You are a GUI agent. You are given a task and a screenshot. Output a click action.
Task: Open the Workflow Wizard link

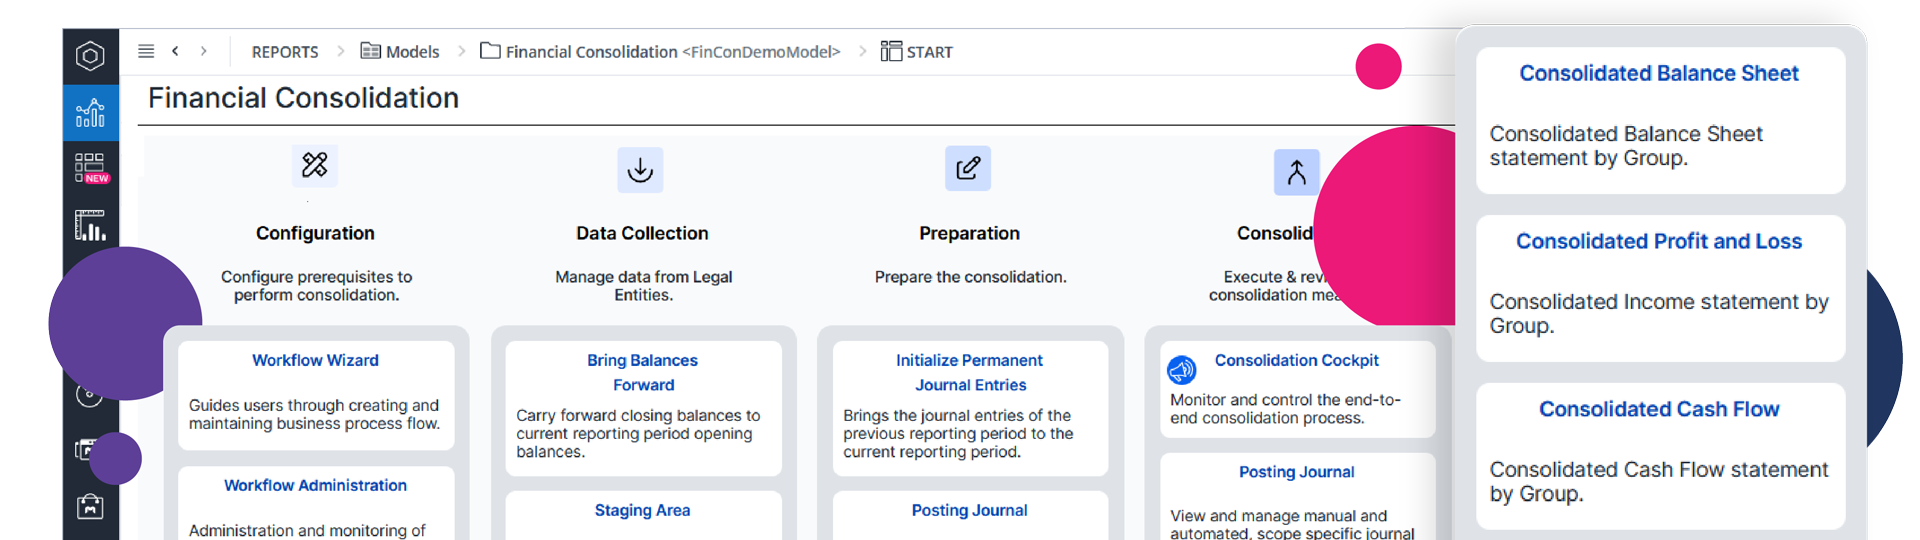(x=315, y=360)
